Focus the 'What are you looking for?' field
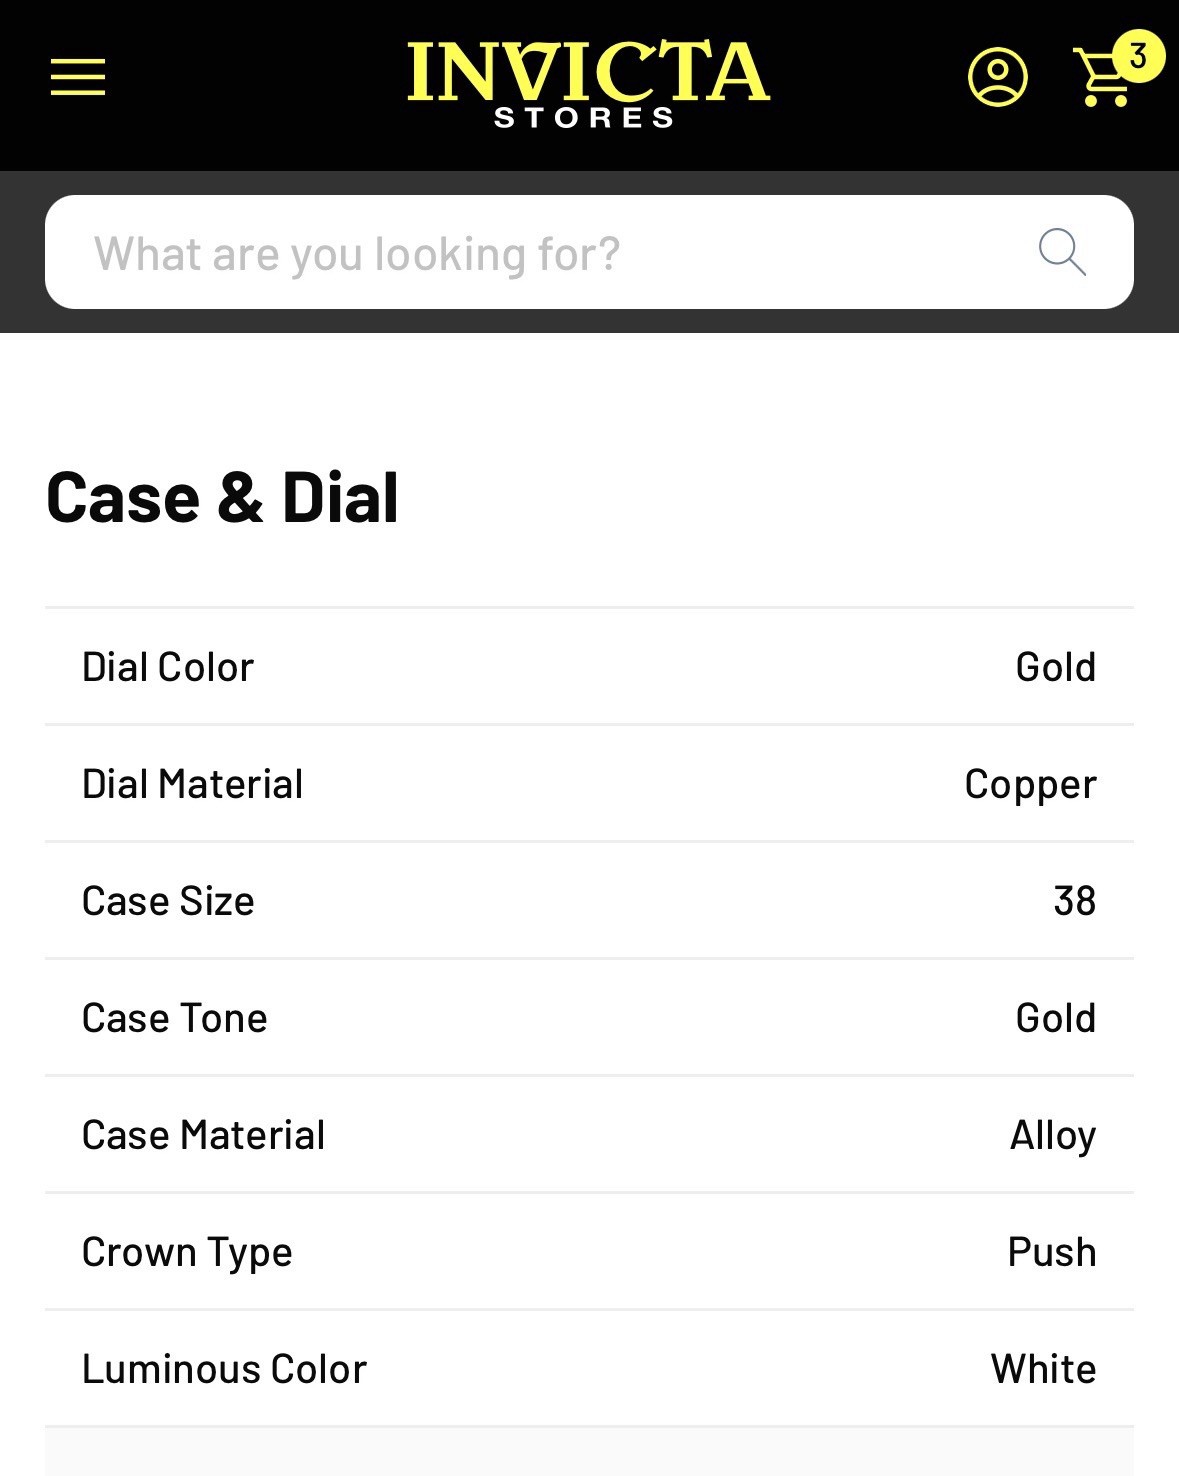The width and height of the screenshot is (1179, 1476). [560, 253]
